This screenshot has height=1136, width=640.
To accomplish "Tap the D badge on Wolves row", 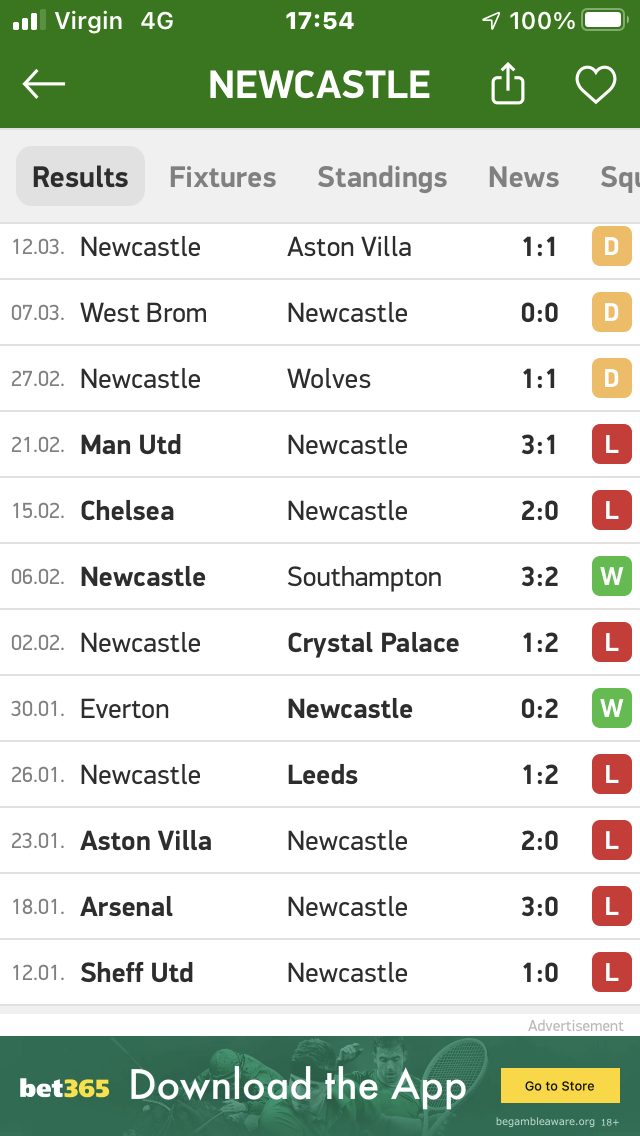I will coord(612,378).
